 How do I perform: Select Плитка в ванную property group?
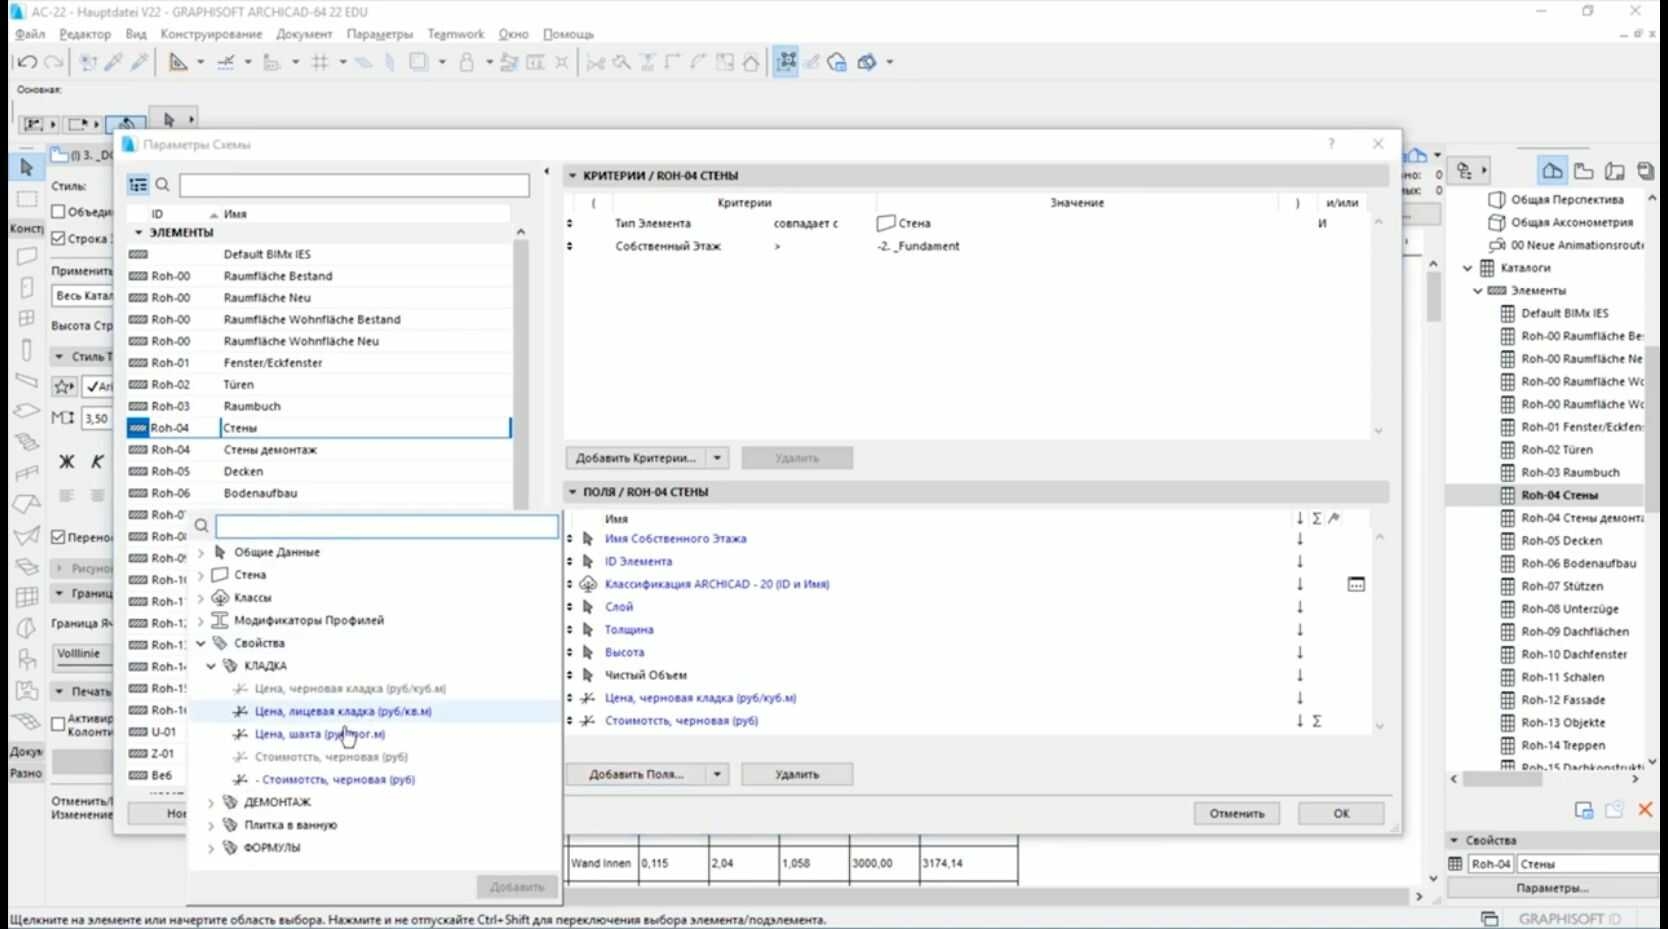(290, 825)
